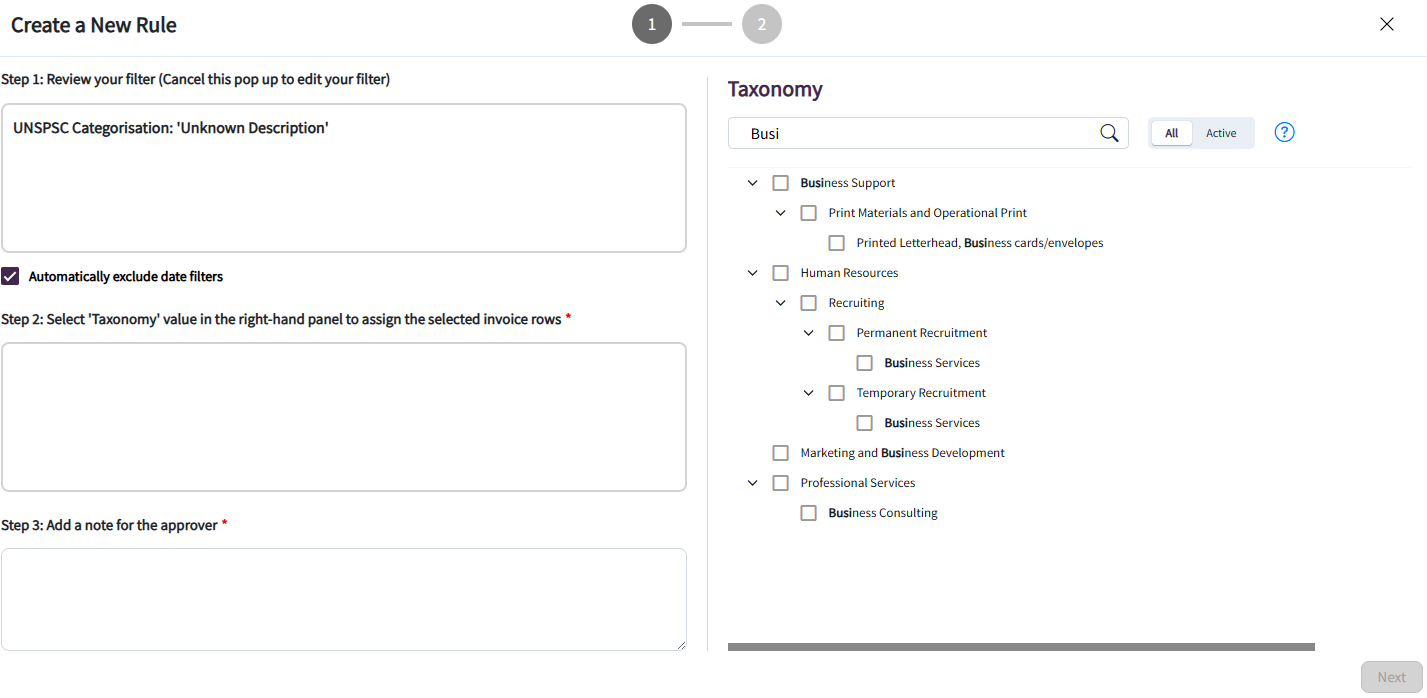Tick Marketing and Business Development checkbox
Viewport: 1427px width, 698px height.
click(781, 453)
